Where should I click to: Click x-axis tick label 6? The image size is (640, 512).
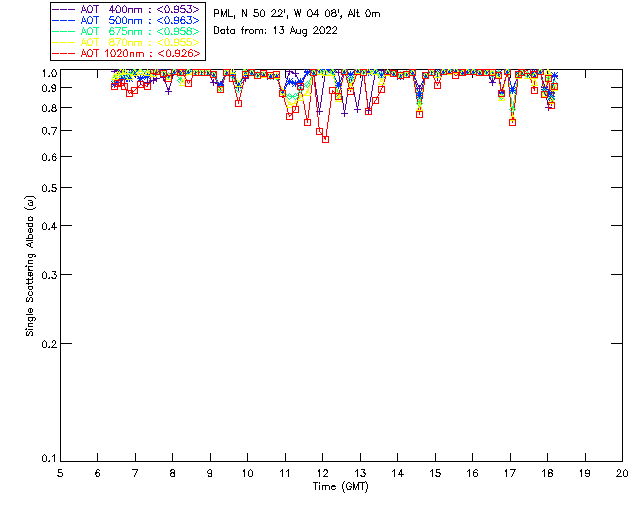tap(98, 473)
